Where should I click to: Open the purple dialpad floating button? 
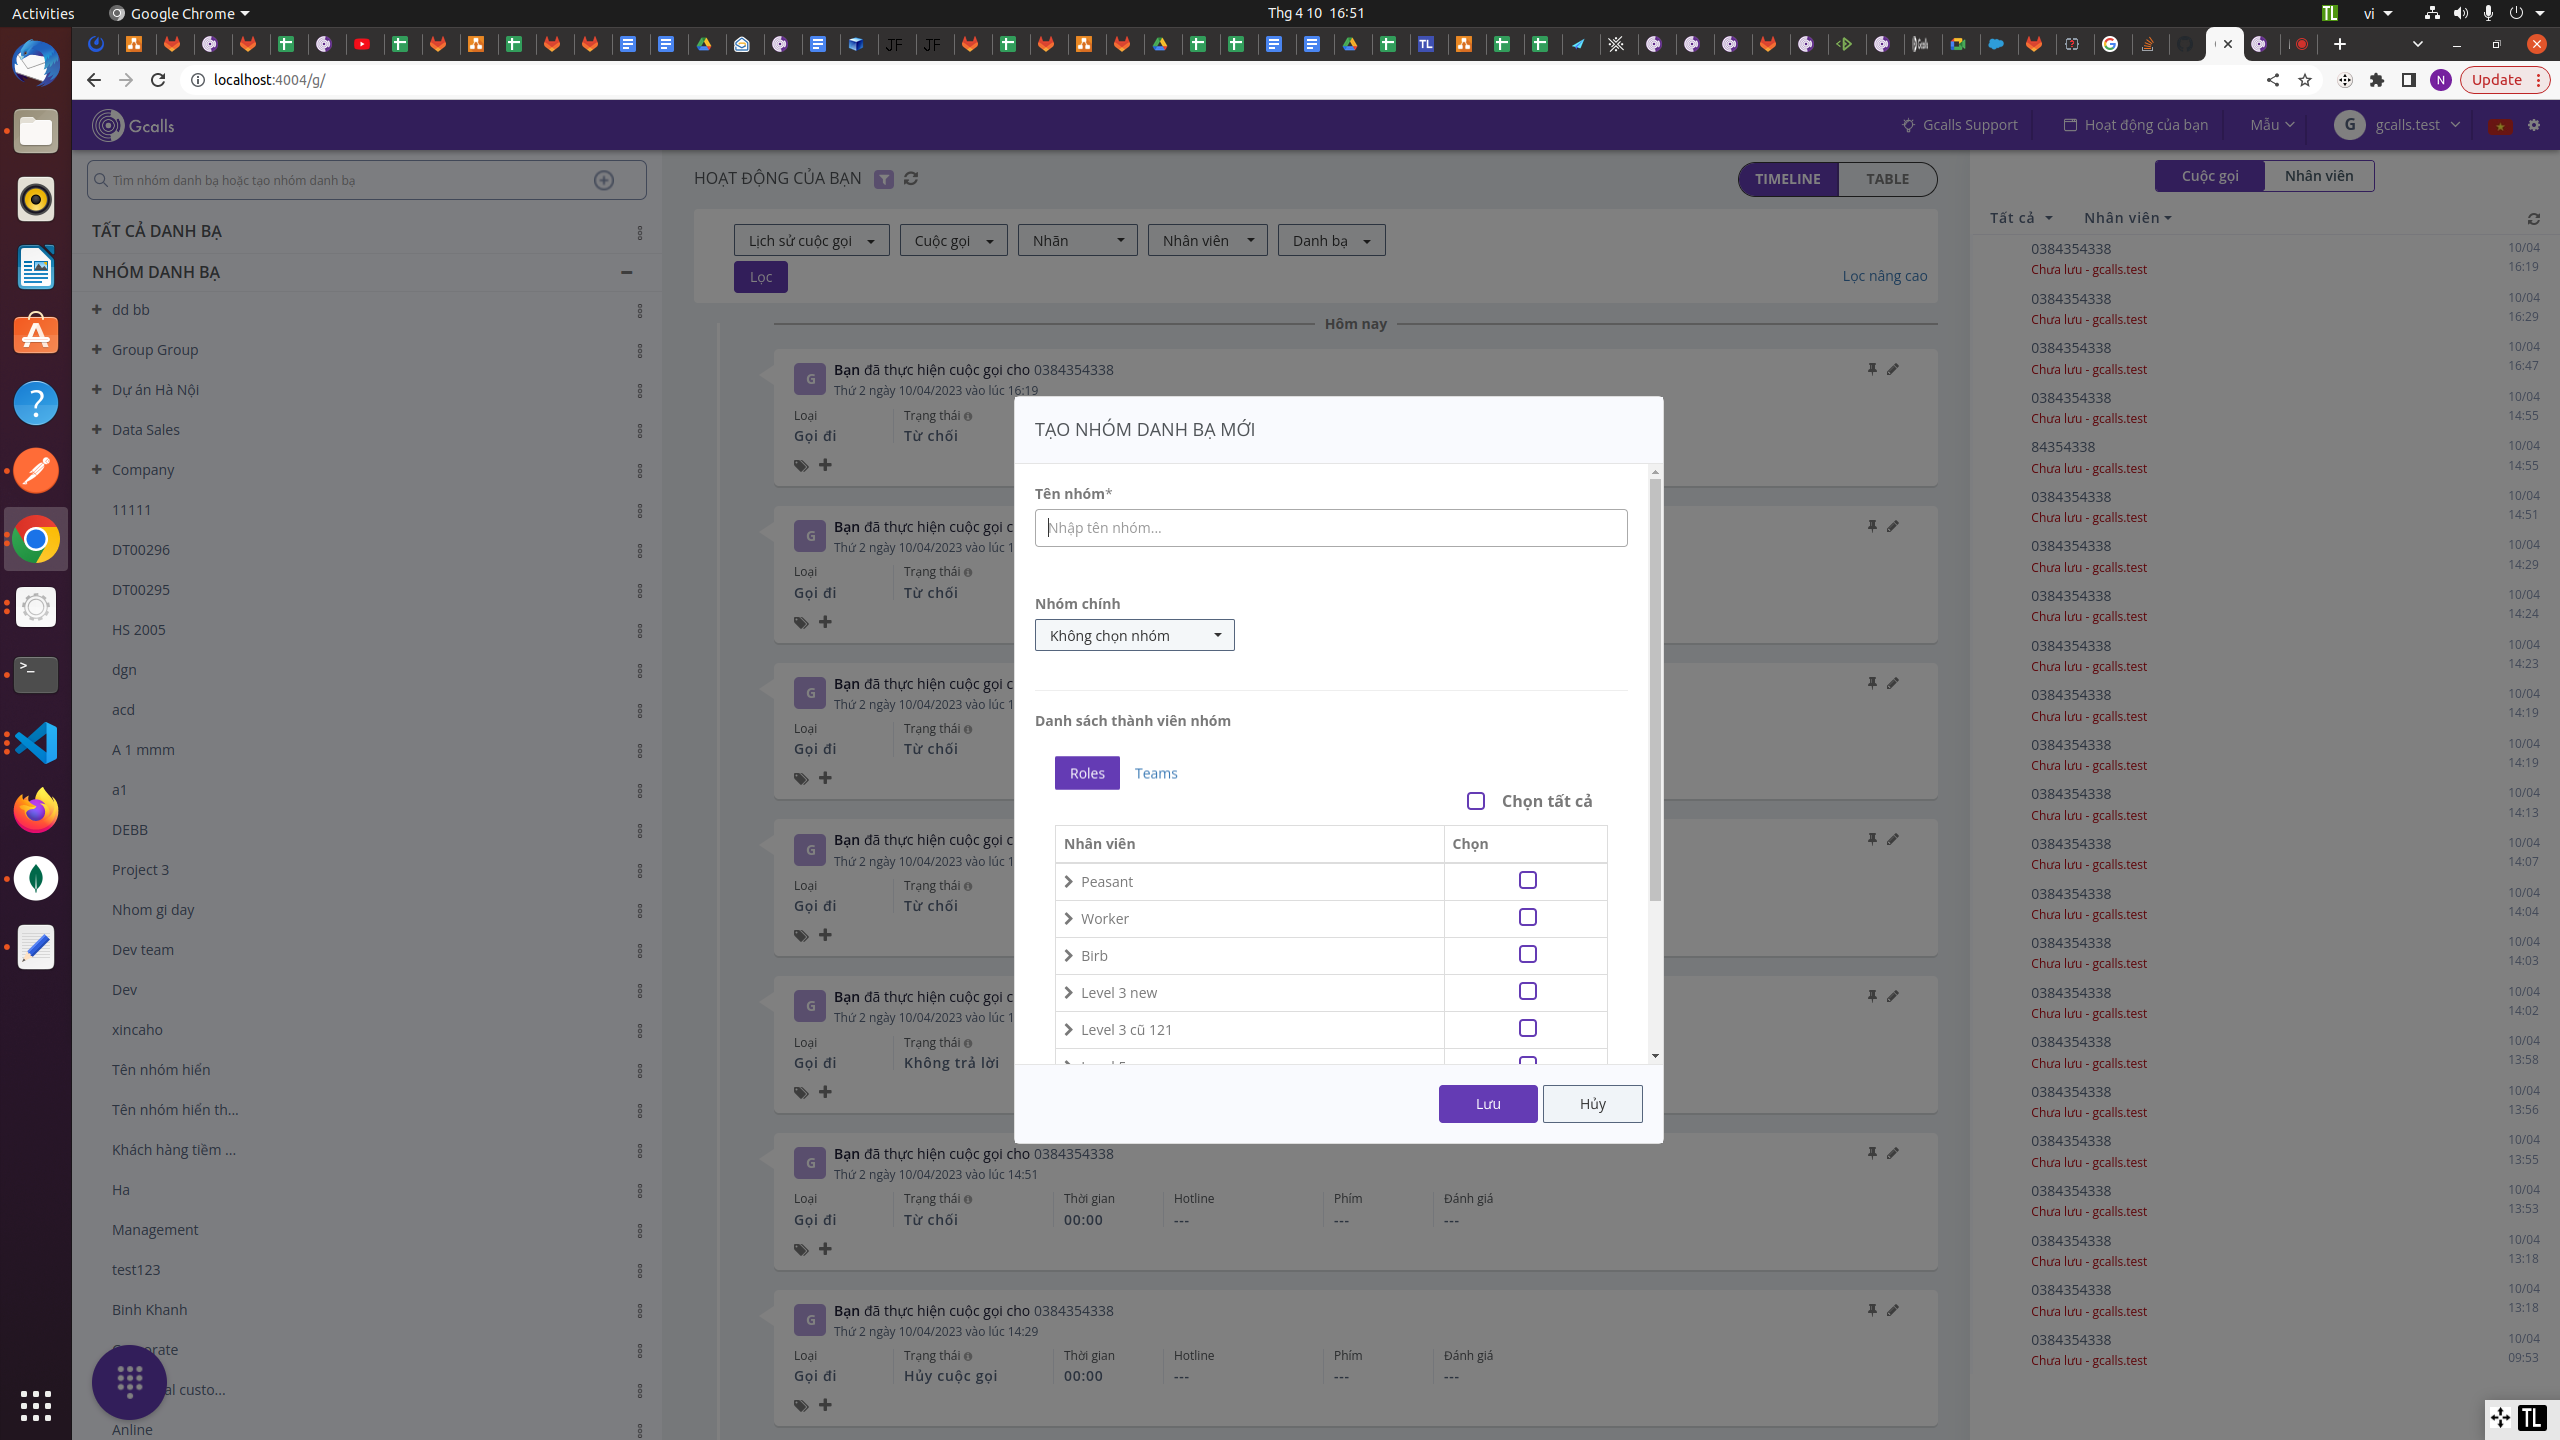(x=129, y=1382)
